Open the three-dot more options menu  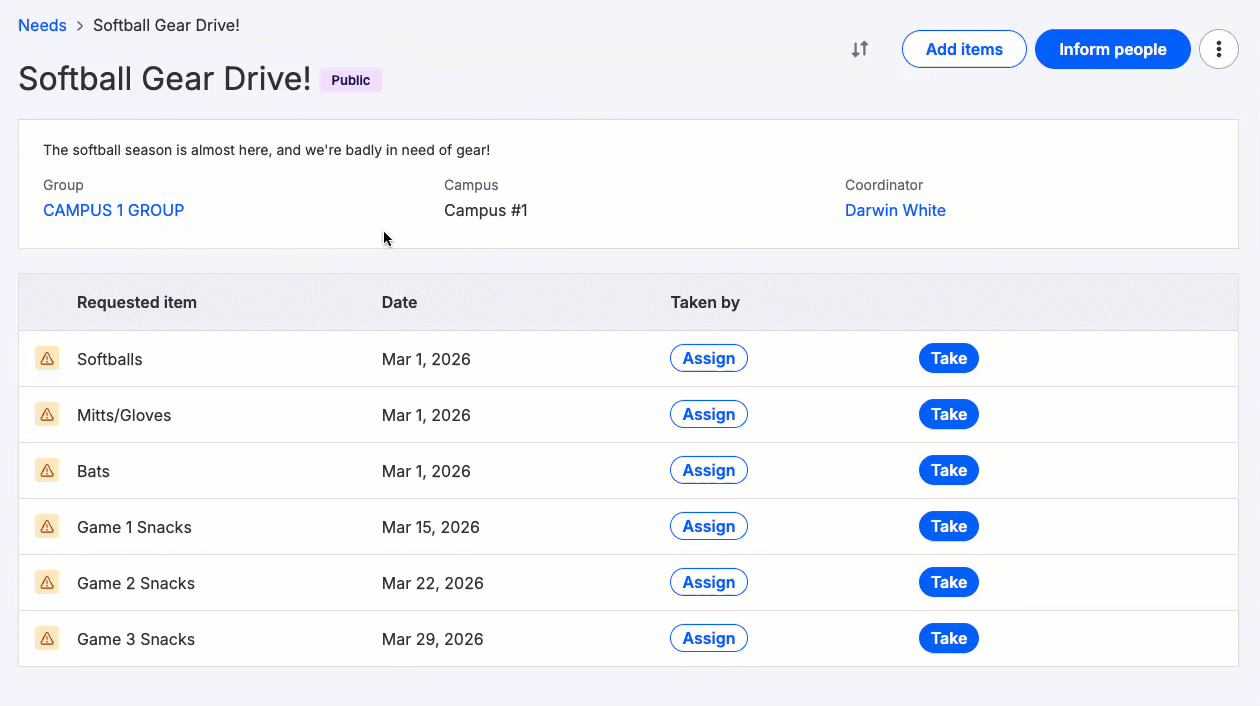point(1218,49)
